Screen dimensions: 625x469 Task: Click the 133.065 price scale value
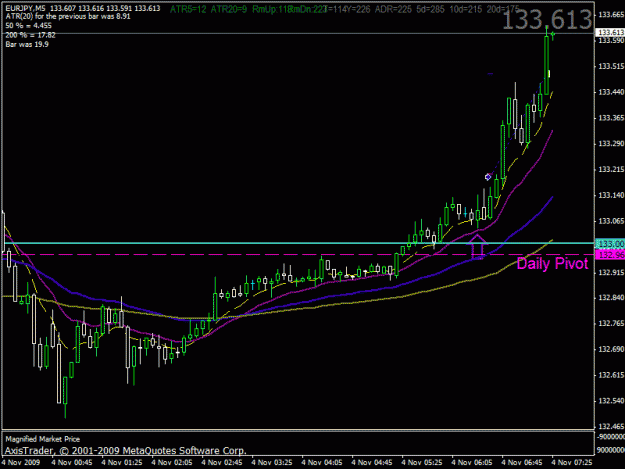coord(611,221)
